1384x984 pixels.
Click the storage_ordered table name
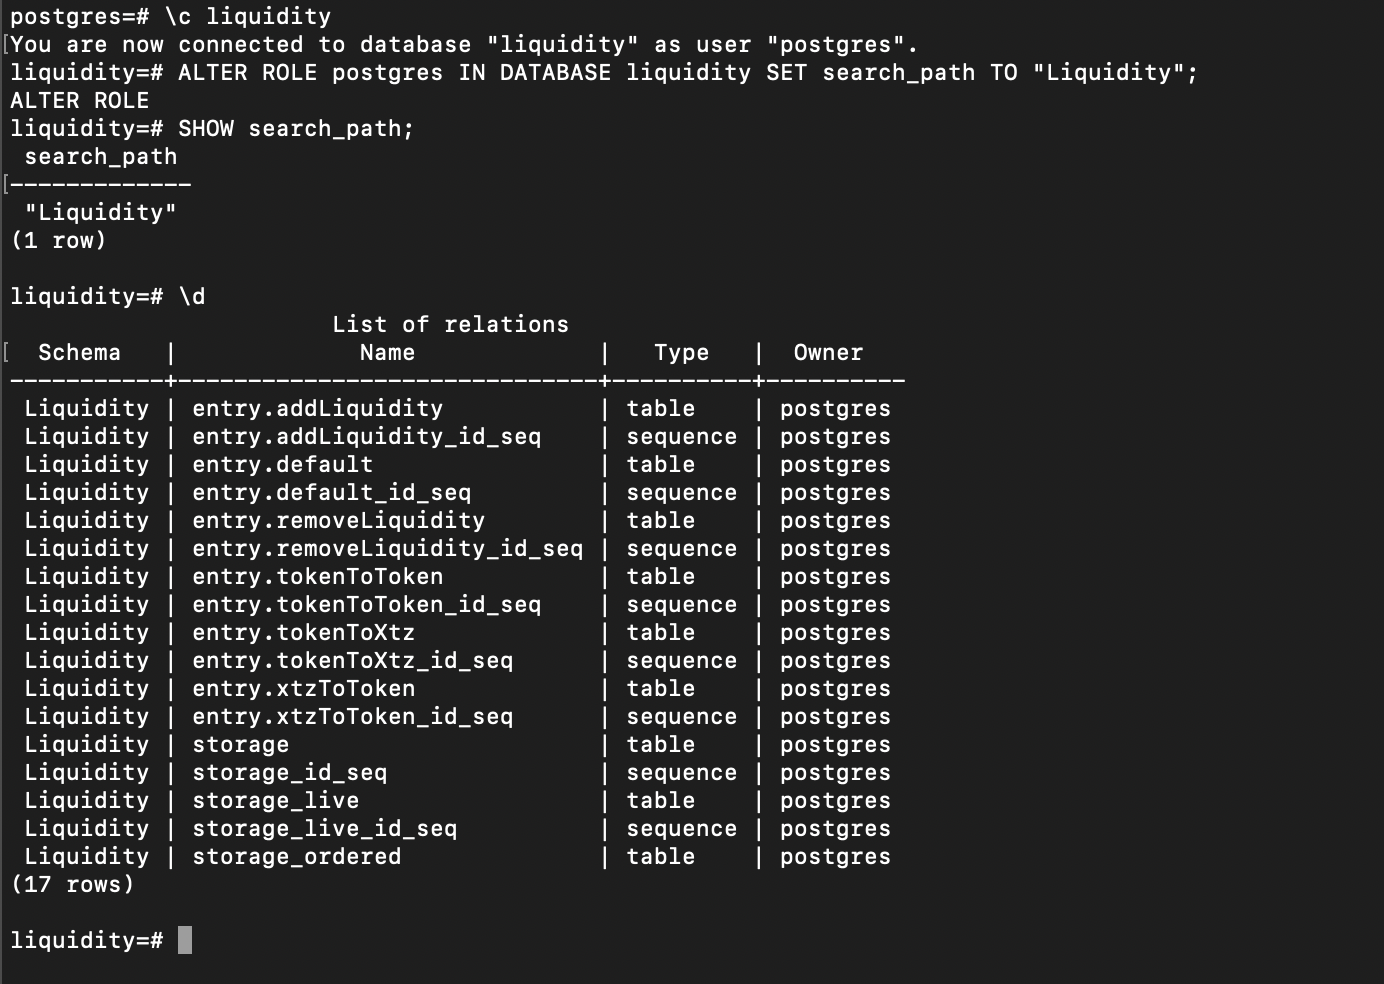(x=296, y=857)
